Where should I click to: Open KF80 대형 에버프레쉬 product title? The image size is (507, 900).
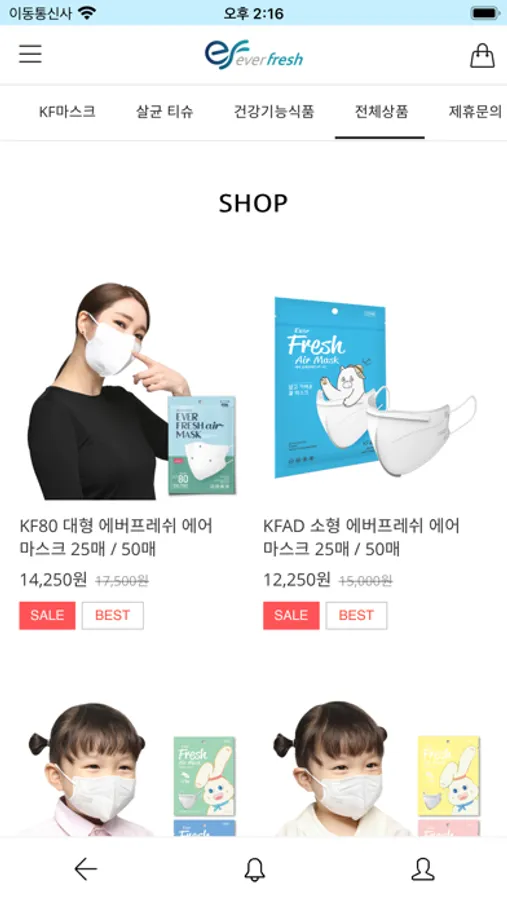point(116,537)
